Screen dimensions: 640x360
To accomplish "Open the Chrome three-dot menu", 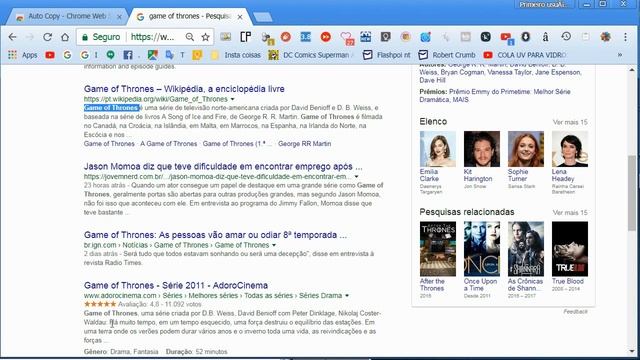I will point(625,37).
